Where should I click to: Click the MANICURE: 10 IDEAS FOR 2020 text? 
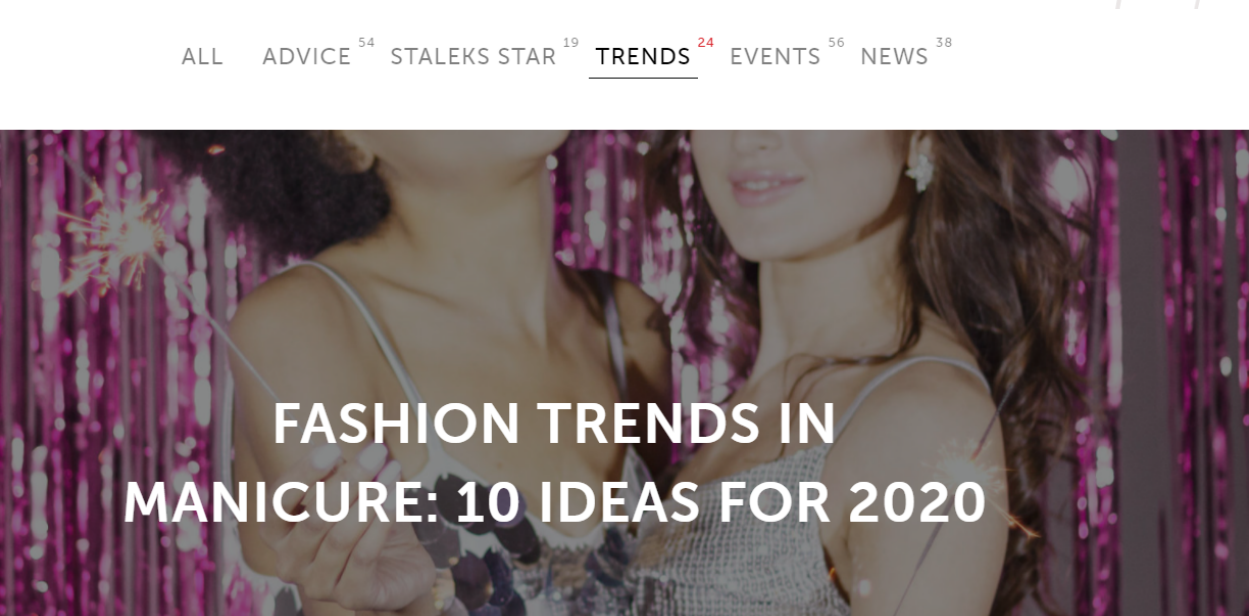pos(555,502)
